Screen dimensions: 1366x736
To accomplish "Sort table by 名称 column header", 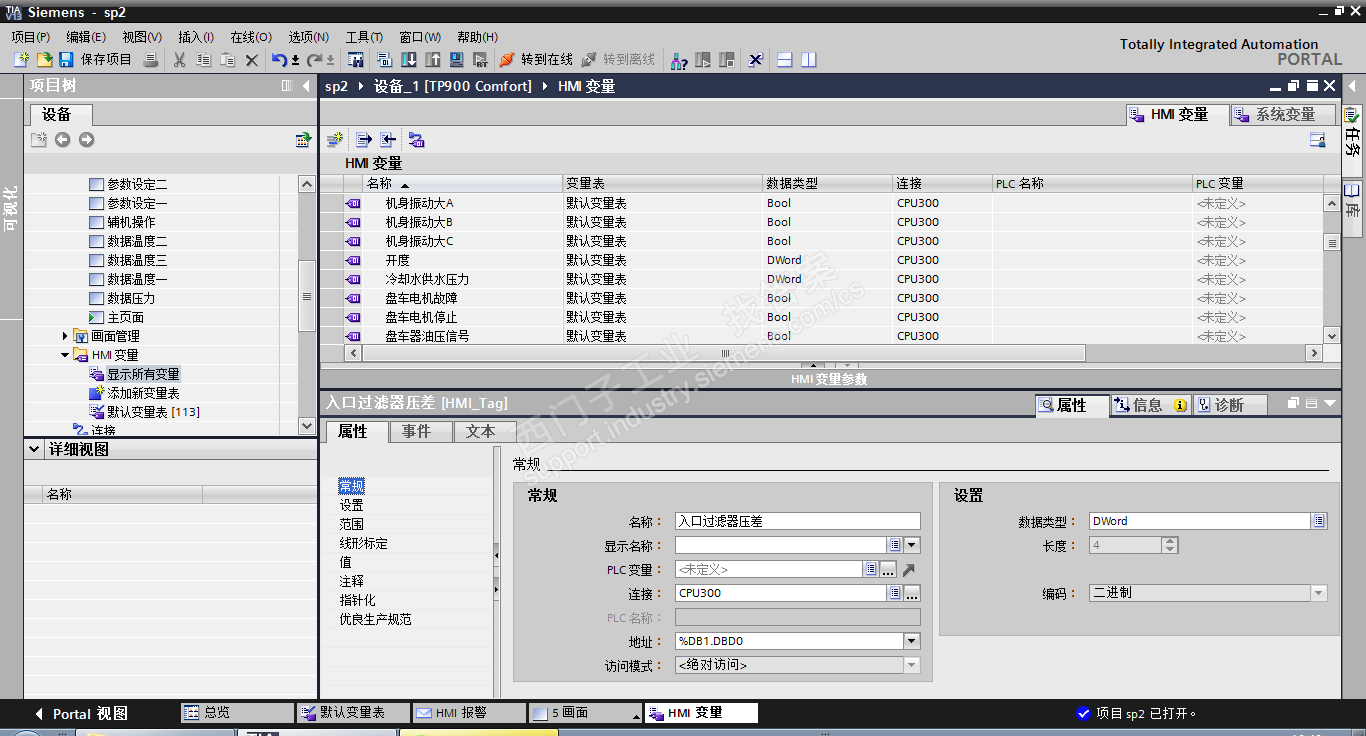I will pos(463,184).
